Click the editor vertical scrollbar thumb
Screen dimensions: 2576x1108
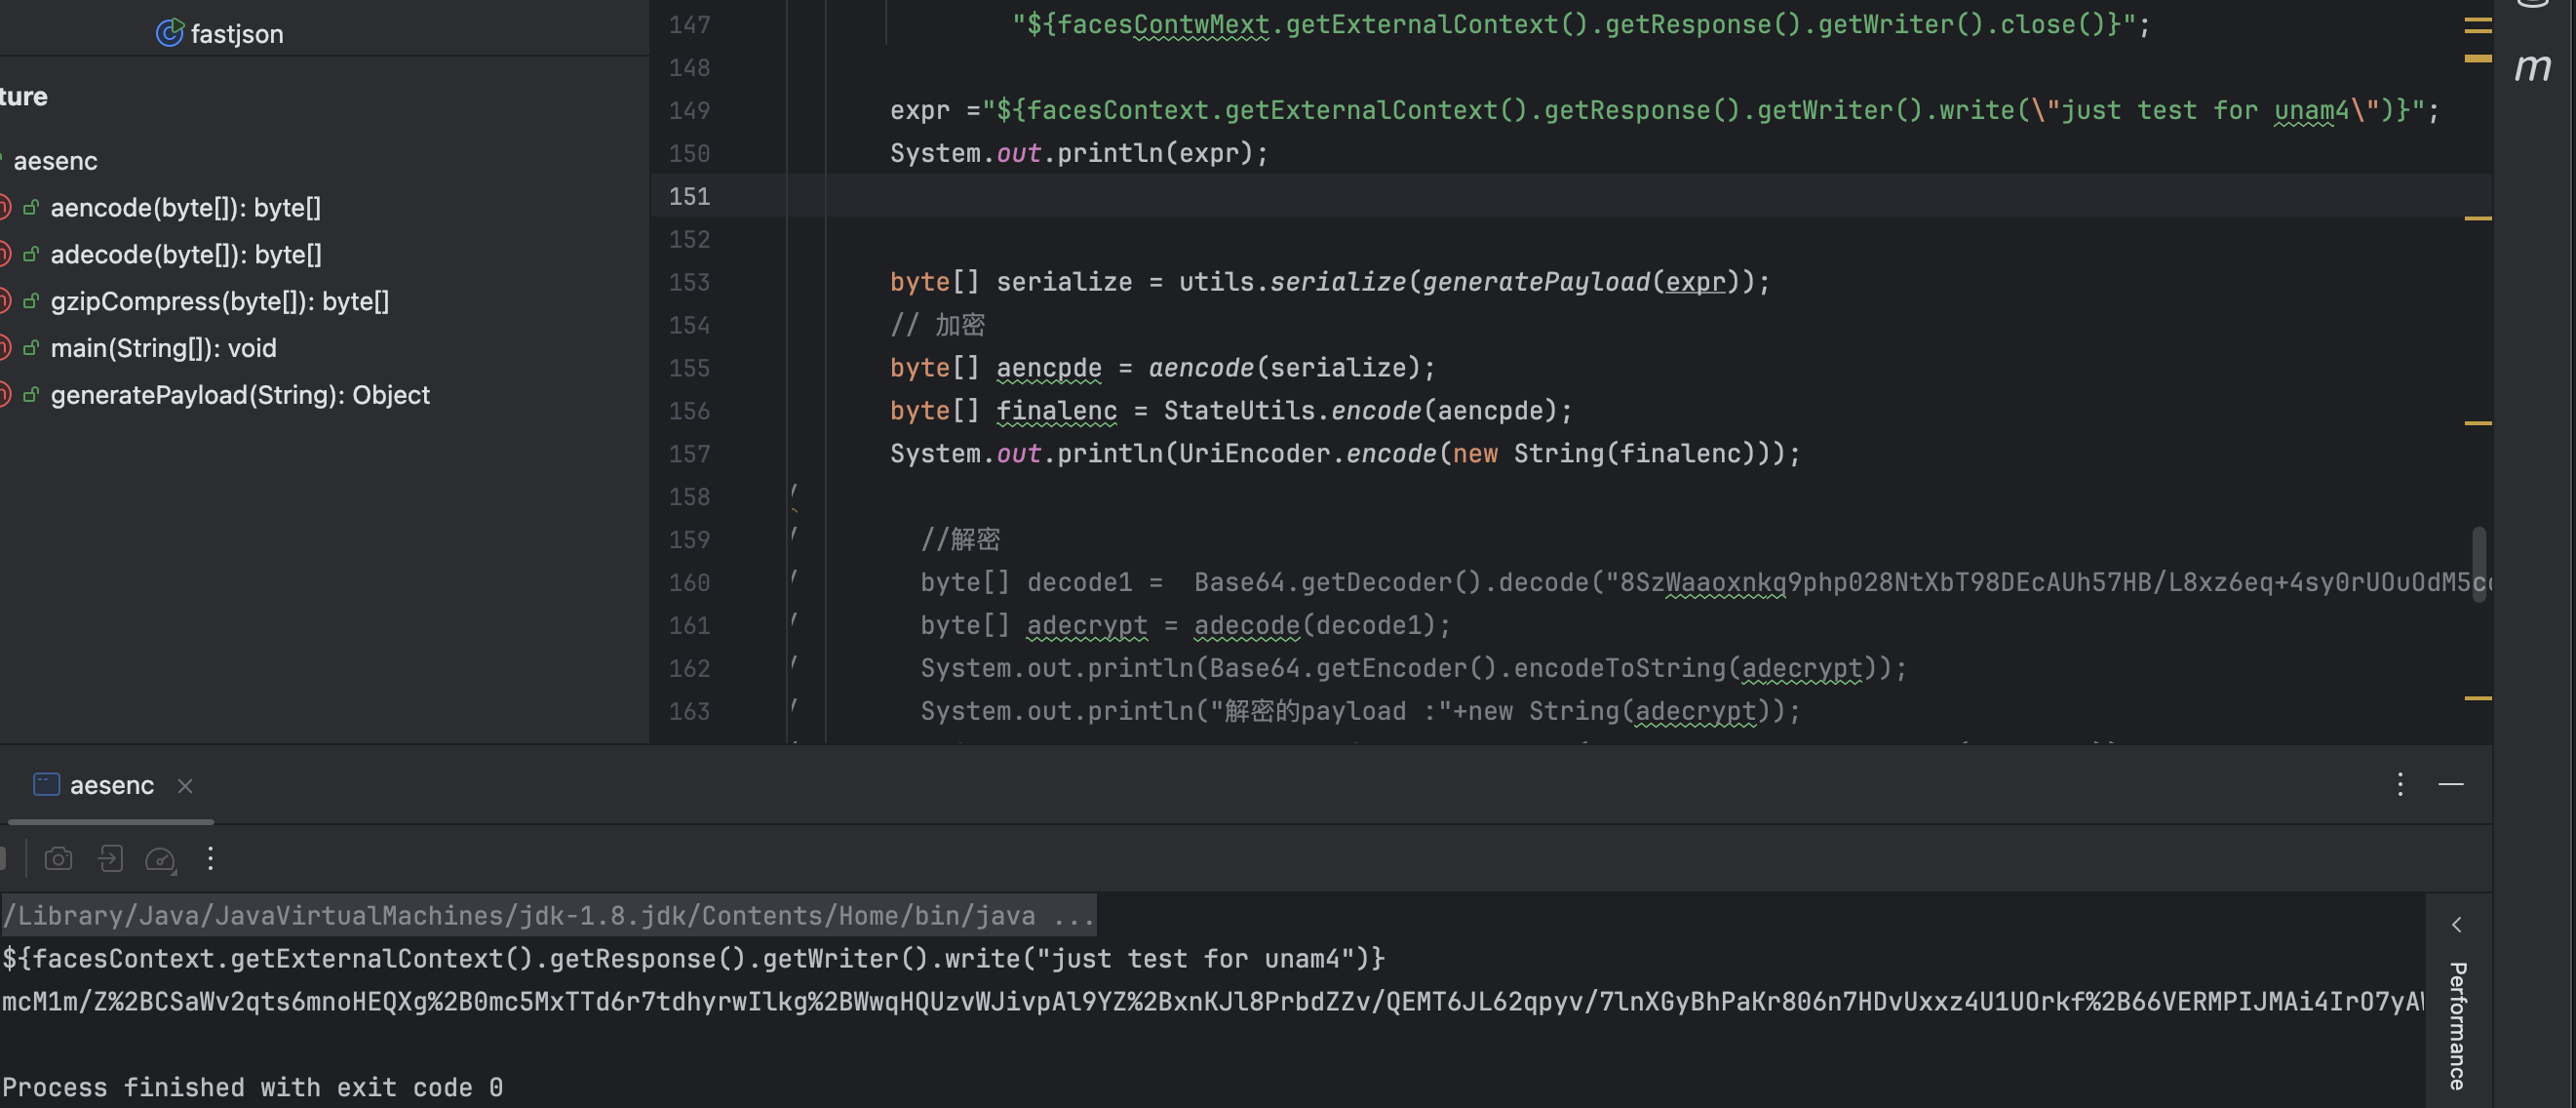(x=2479, y=565)
